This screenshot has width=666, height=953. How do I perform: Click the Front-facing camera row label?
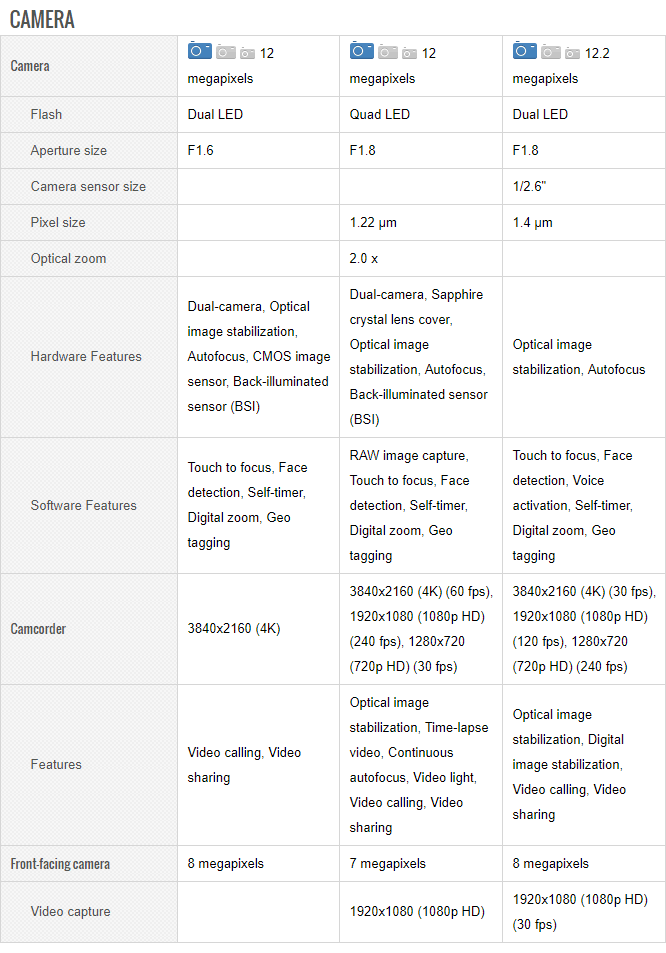click(x=60, y=863)
